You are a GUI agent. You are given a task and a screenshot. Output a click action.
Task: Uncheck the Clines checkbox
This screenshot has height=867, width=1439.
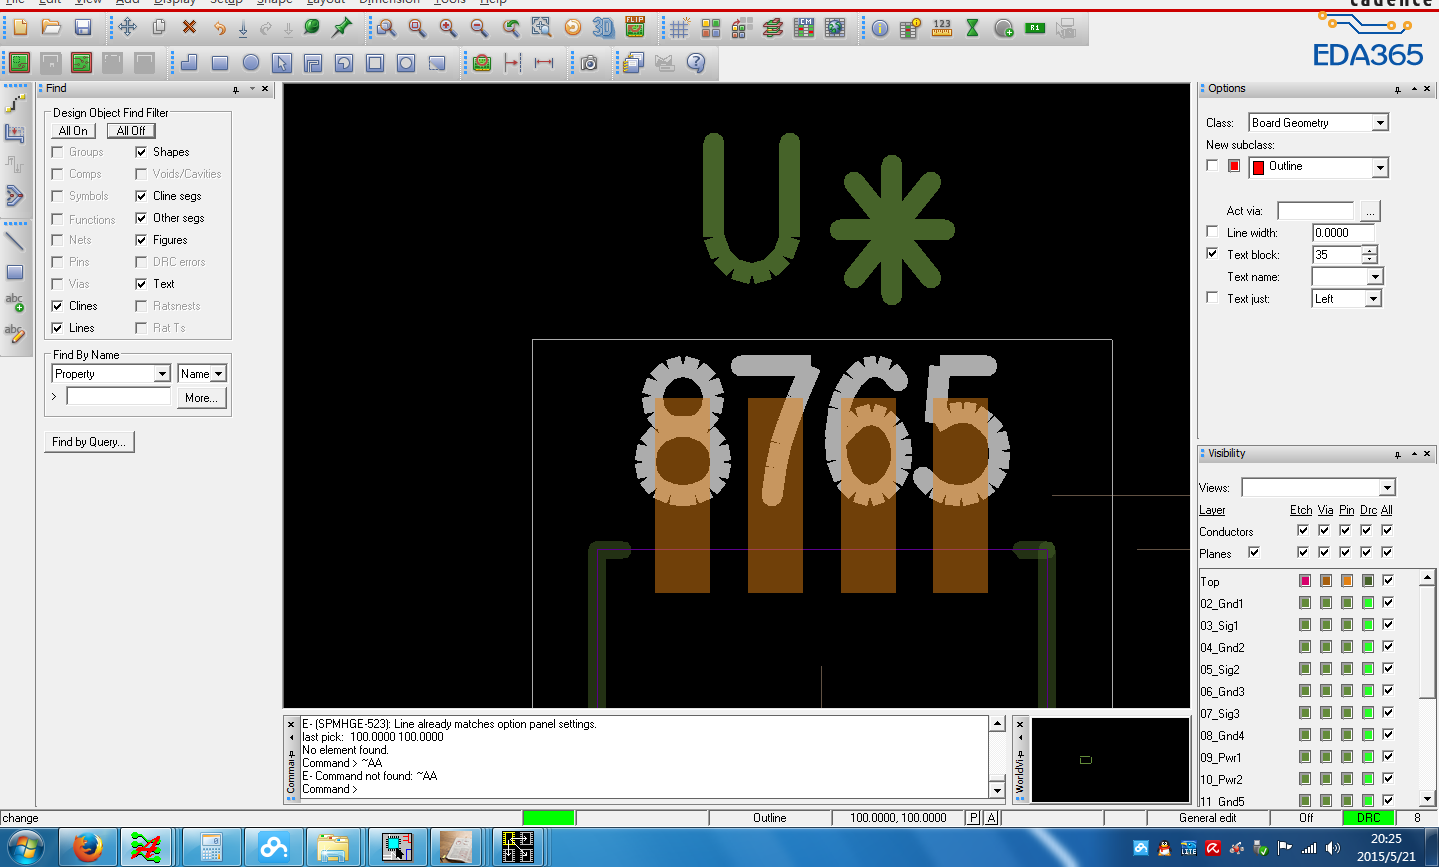57,306
